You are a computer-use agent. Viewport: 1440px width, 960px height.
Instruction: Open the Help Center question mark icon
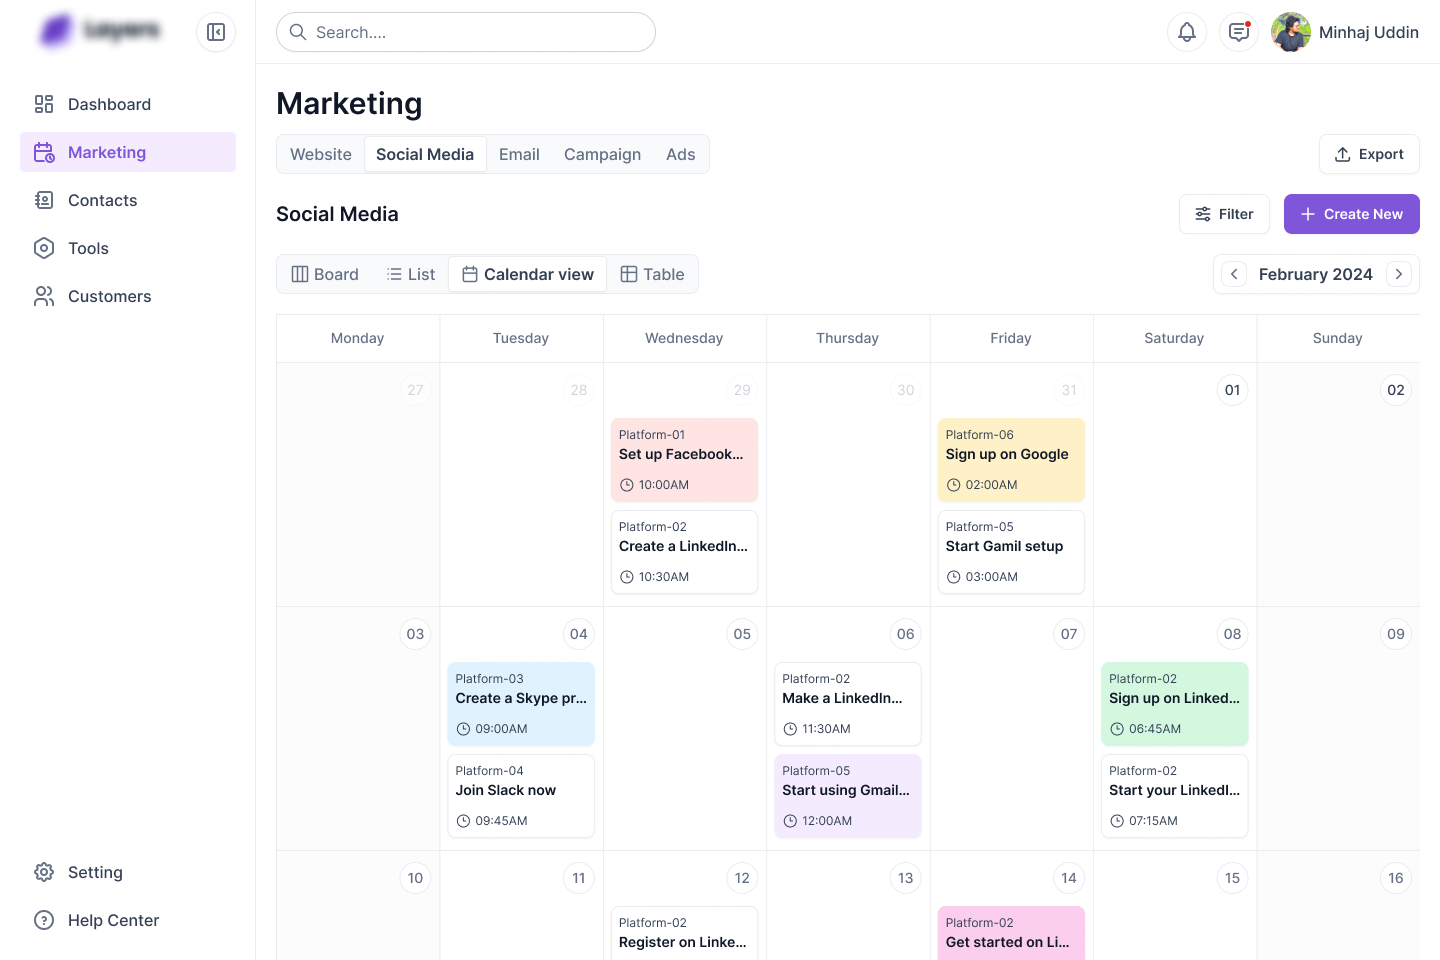pos(44,920)
